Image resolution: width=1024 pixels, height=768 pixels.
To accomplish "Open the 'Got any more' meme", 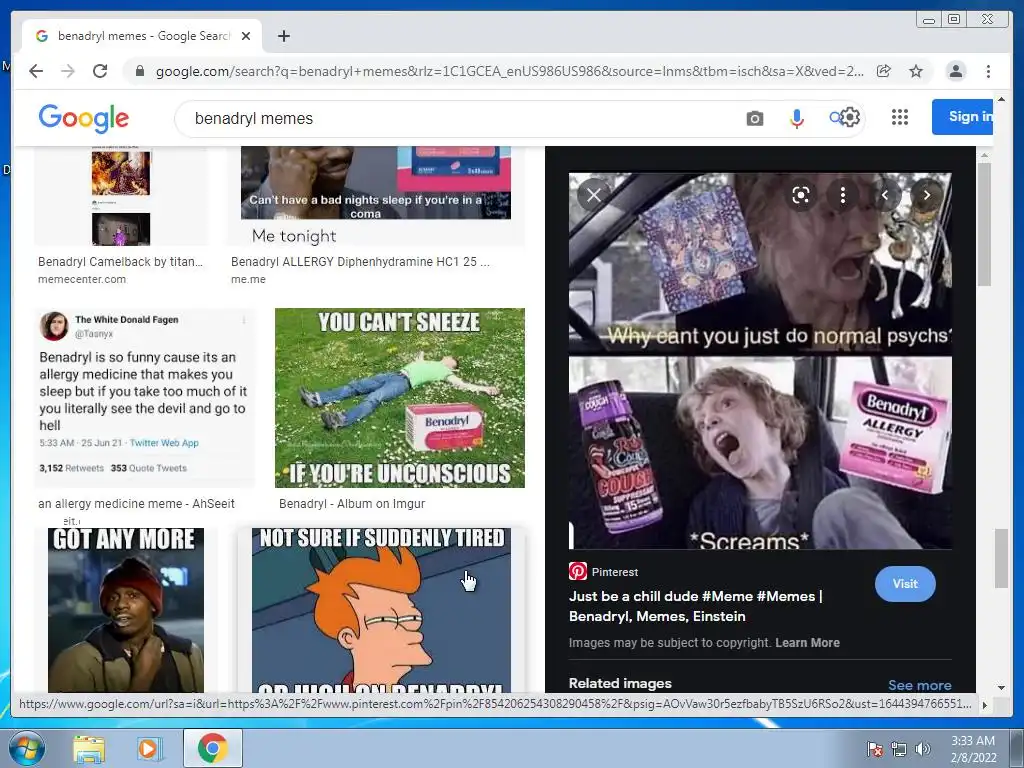I will 125,610.
